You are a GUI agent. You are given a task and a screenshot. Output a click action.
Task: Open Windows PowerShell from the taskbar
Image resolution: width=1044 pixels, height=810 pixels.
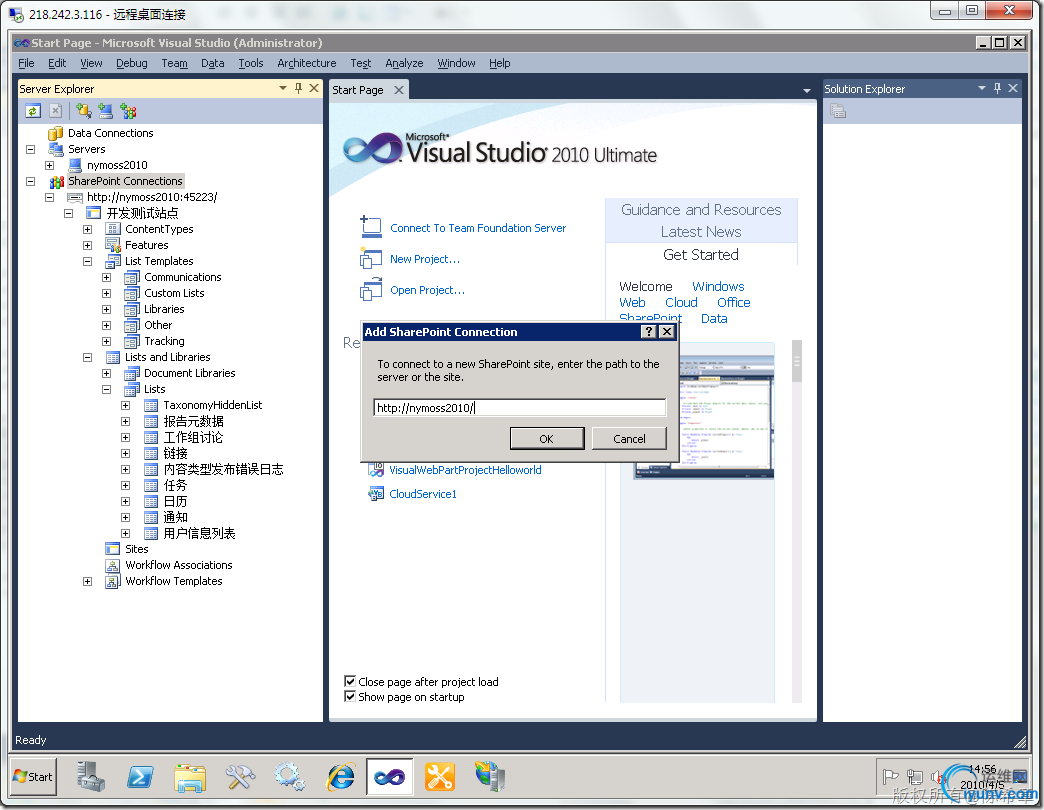[x=140, y=777]
